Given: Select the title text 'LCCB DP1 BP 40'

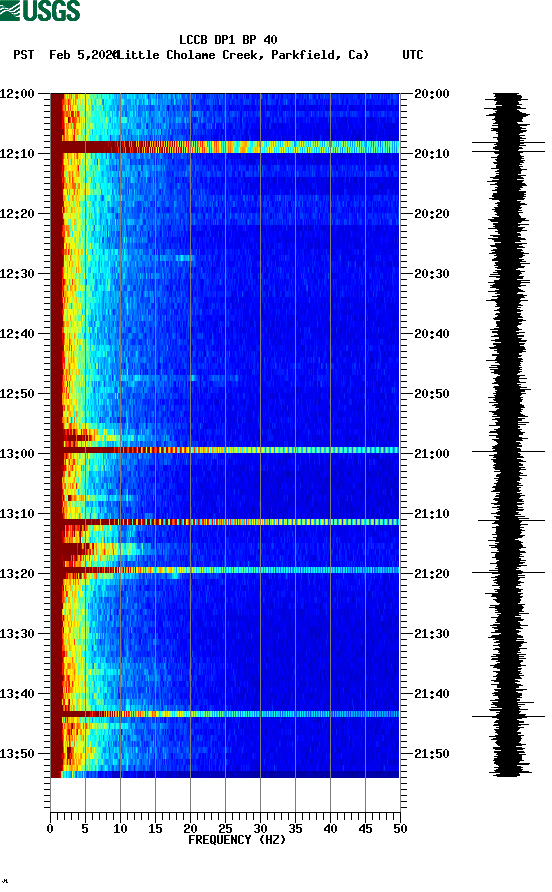Looking at the screenshot, I should (228, 40).
